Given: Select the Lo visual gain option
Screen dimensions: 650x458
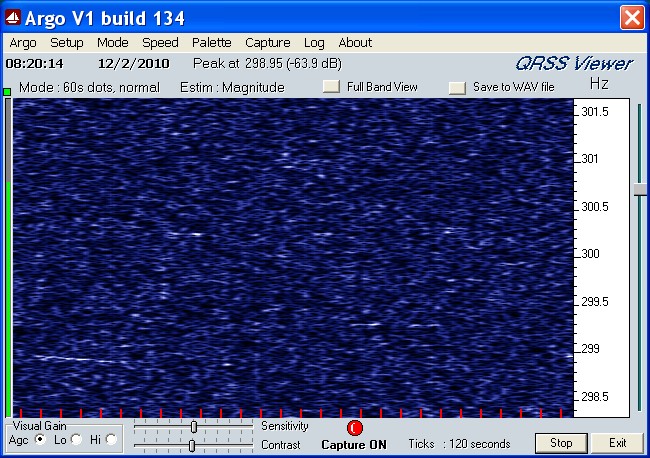Looking at the screenshot, I should coord(76,439).
